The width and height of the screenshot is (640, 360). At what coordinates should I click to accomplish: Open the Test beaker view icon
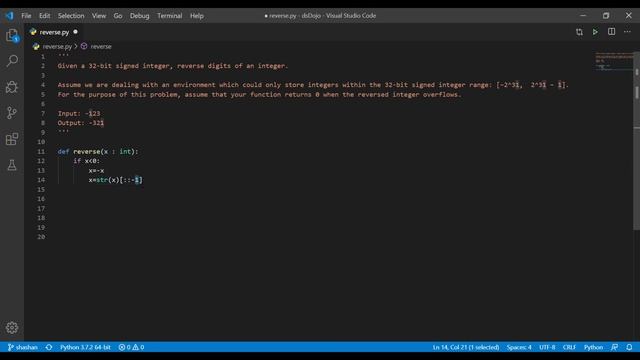[12, 165]
